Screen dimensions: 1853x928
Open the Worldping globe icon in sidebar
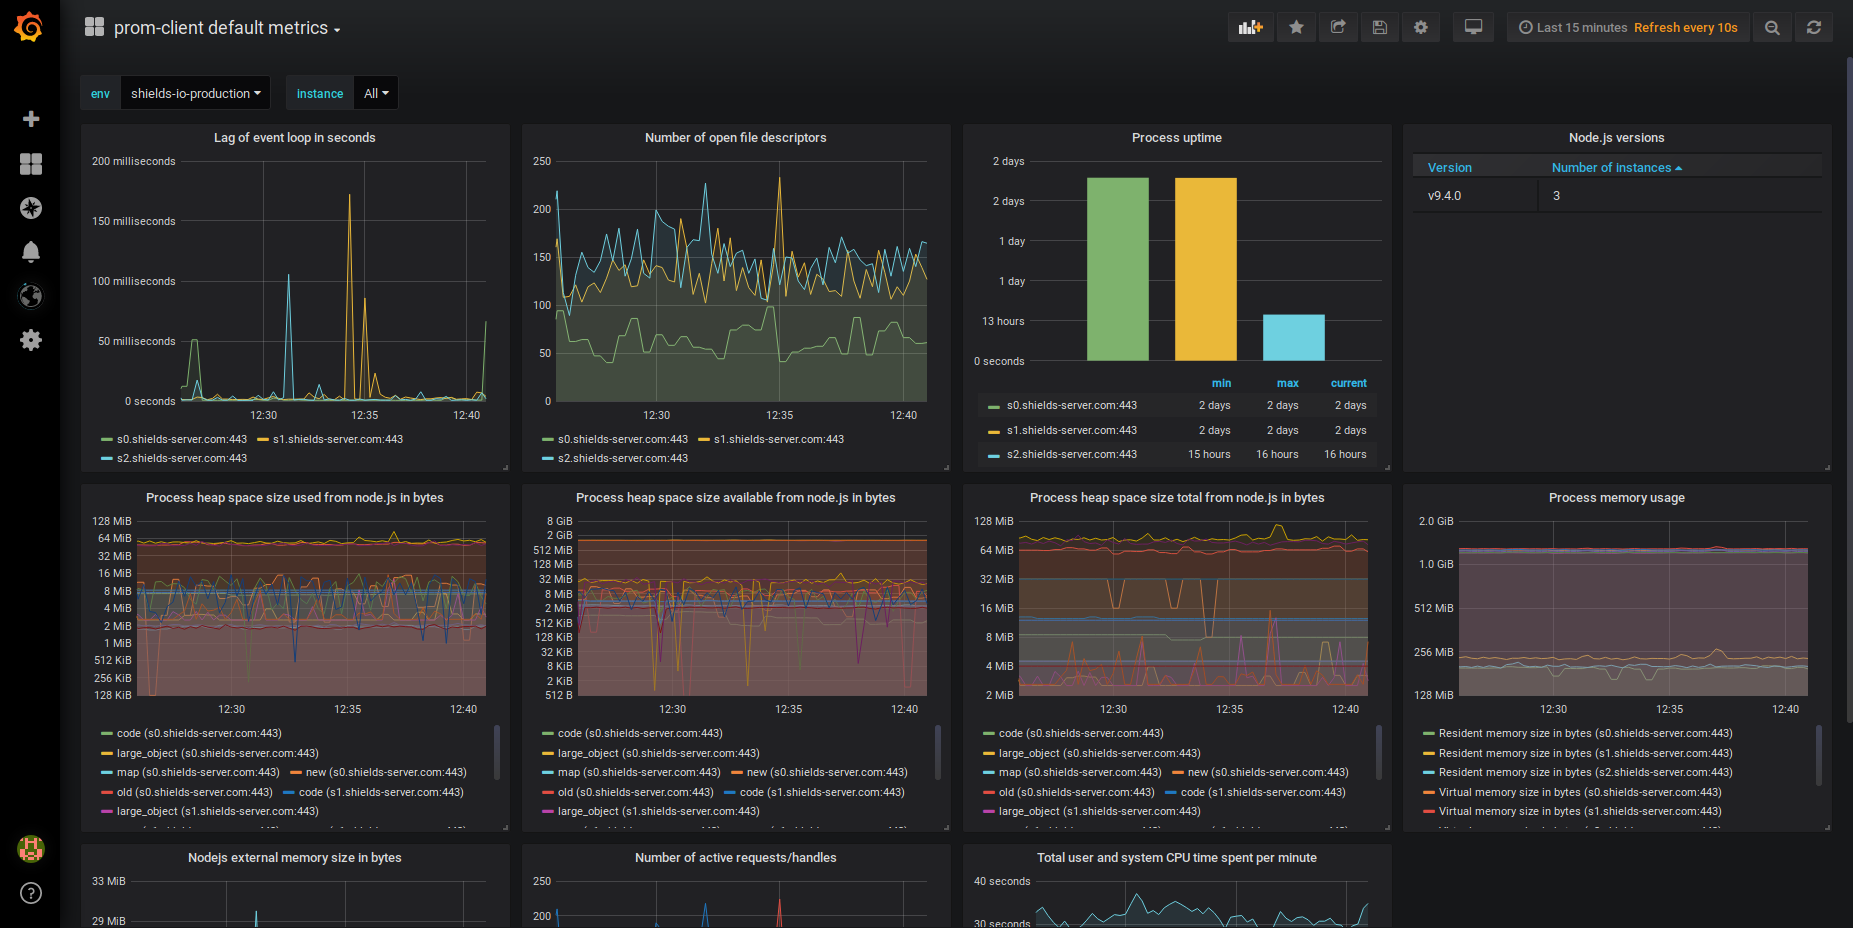point(31,296)
